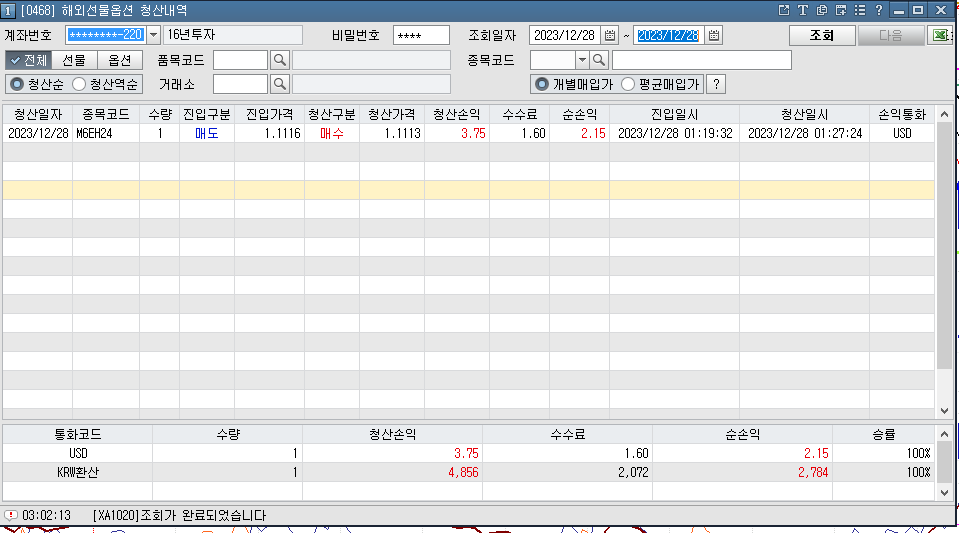Viewport: 959px width, 533px height.
Task: Click the 1.1113 closing price cell
Action: pos(391,133)
